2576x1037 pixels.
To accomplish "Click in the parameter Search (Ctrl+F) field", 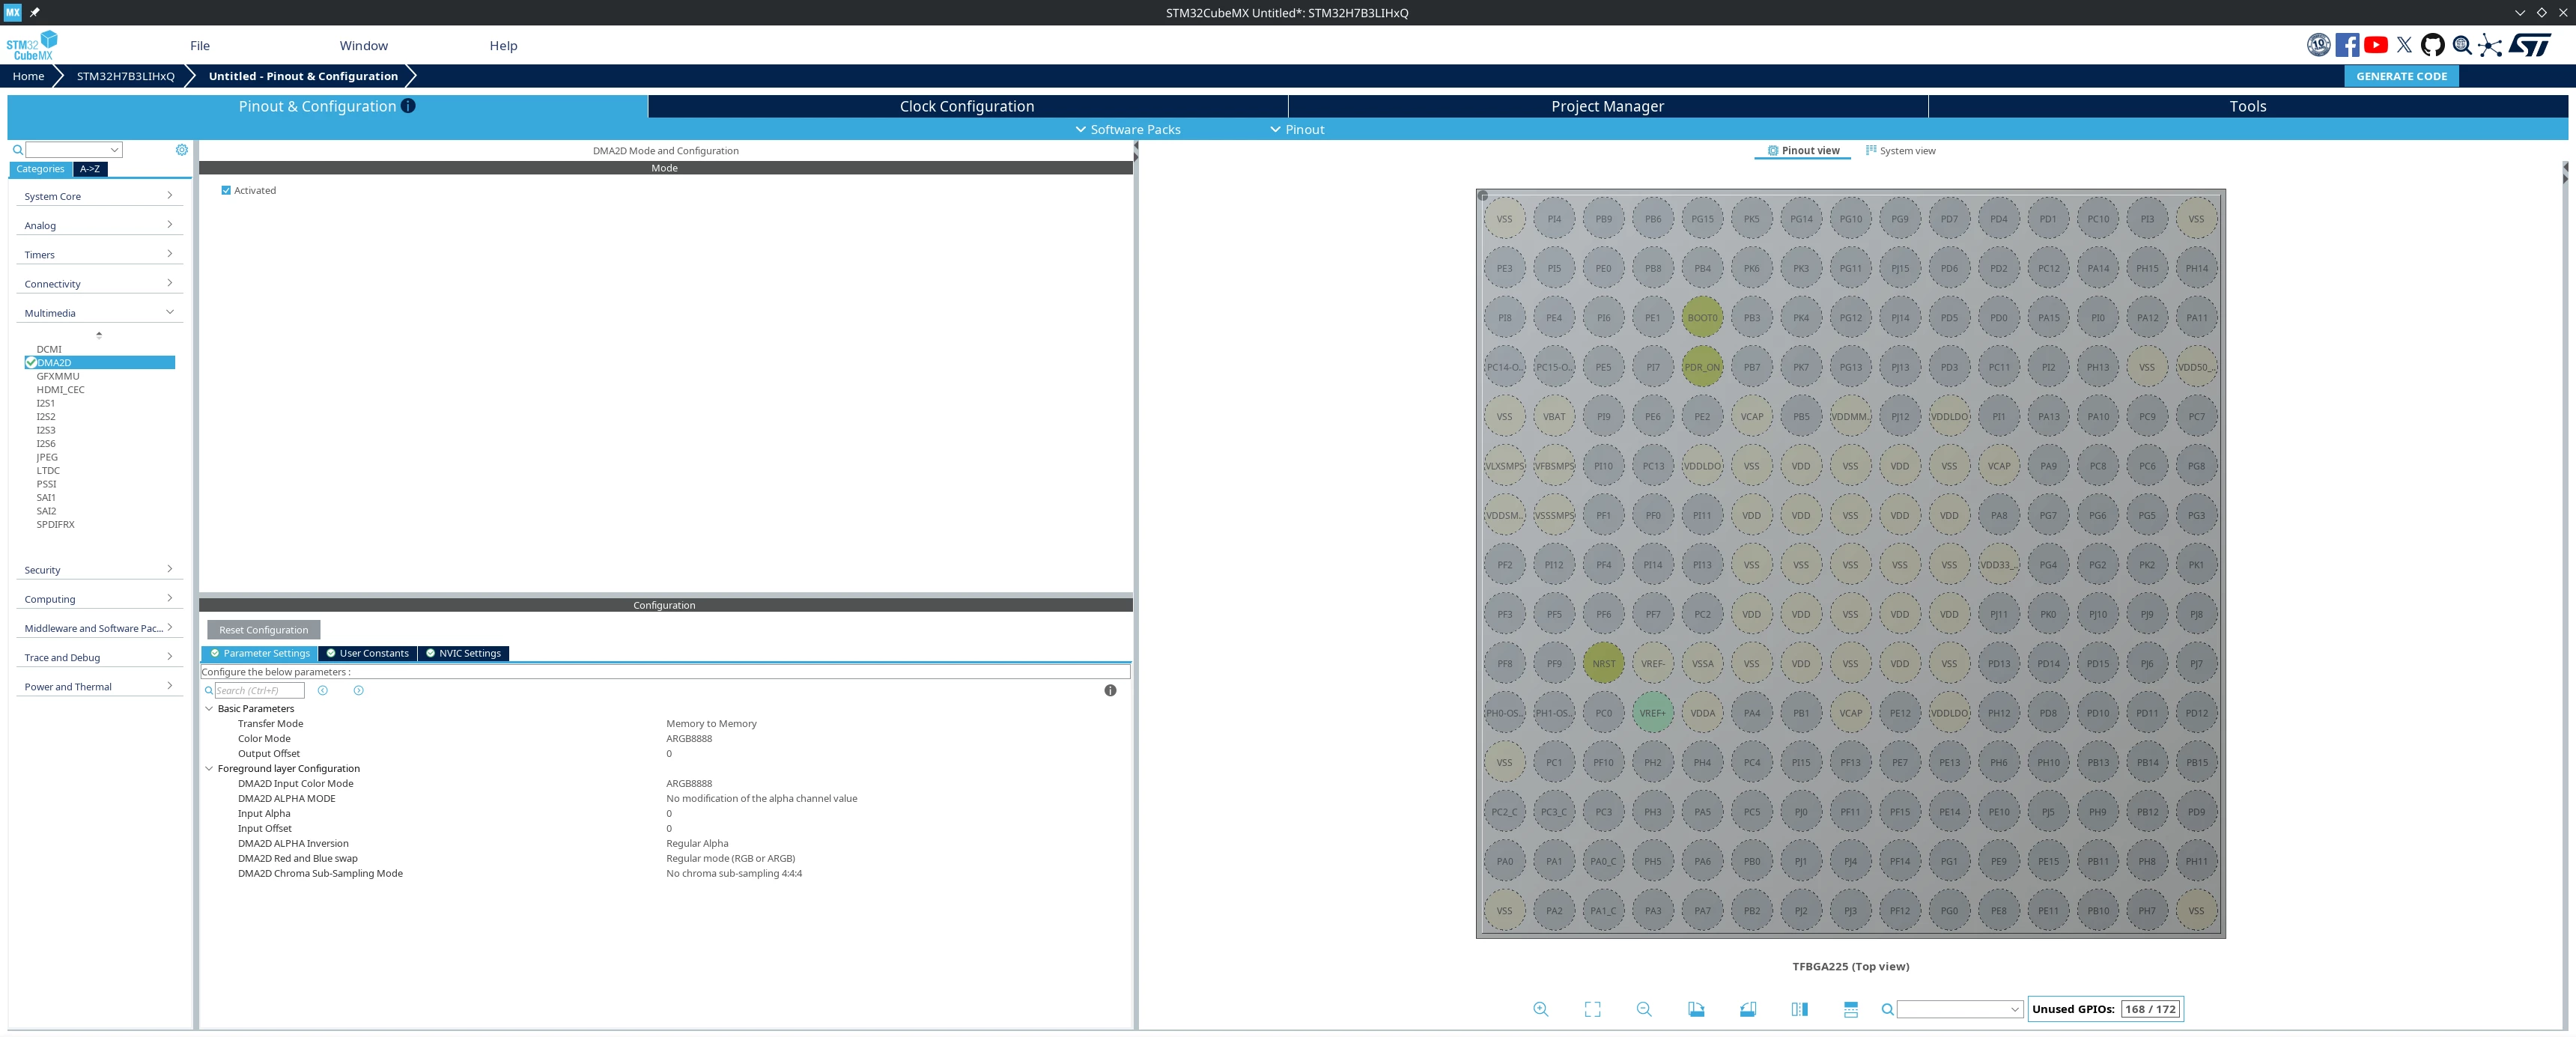I will [259, 690].
